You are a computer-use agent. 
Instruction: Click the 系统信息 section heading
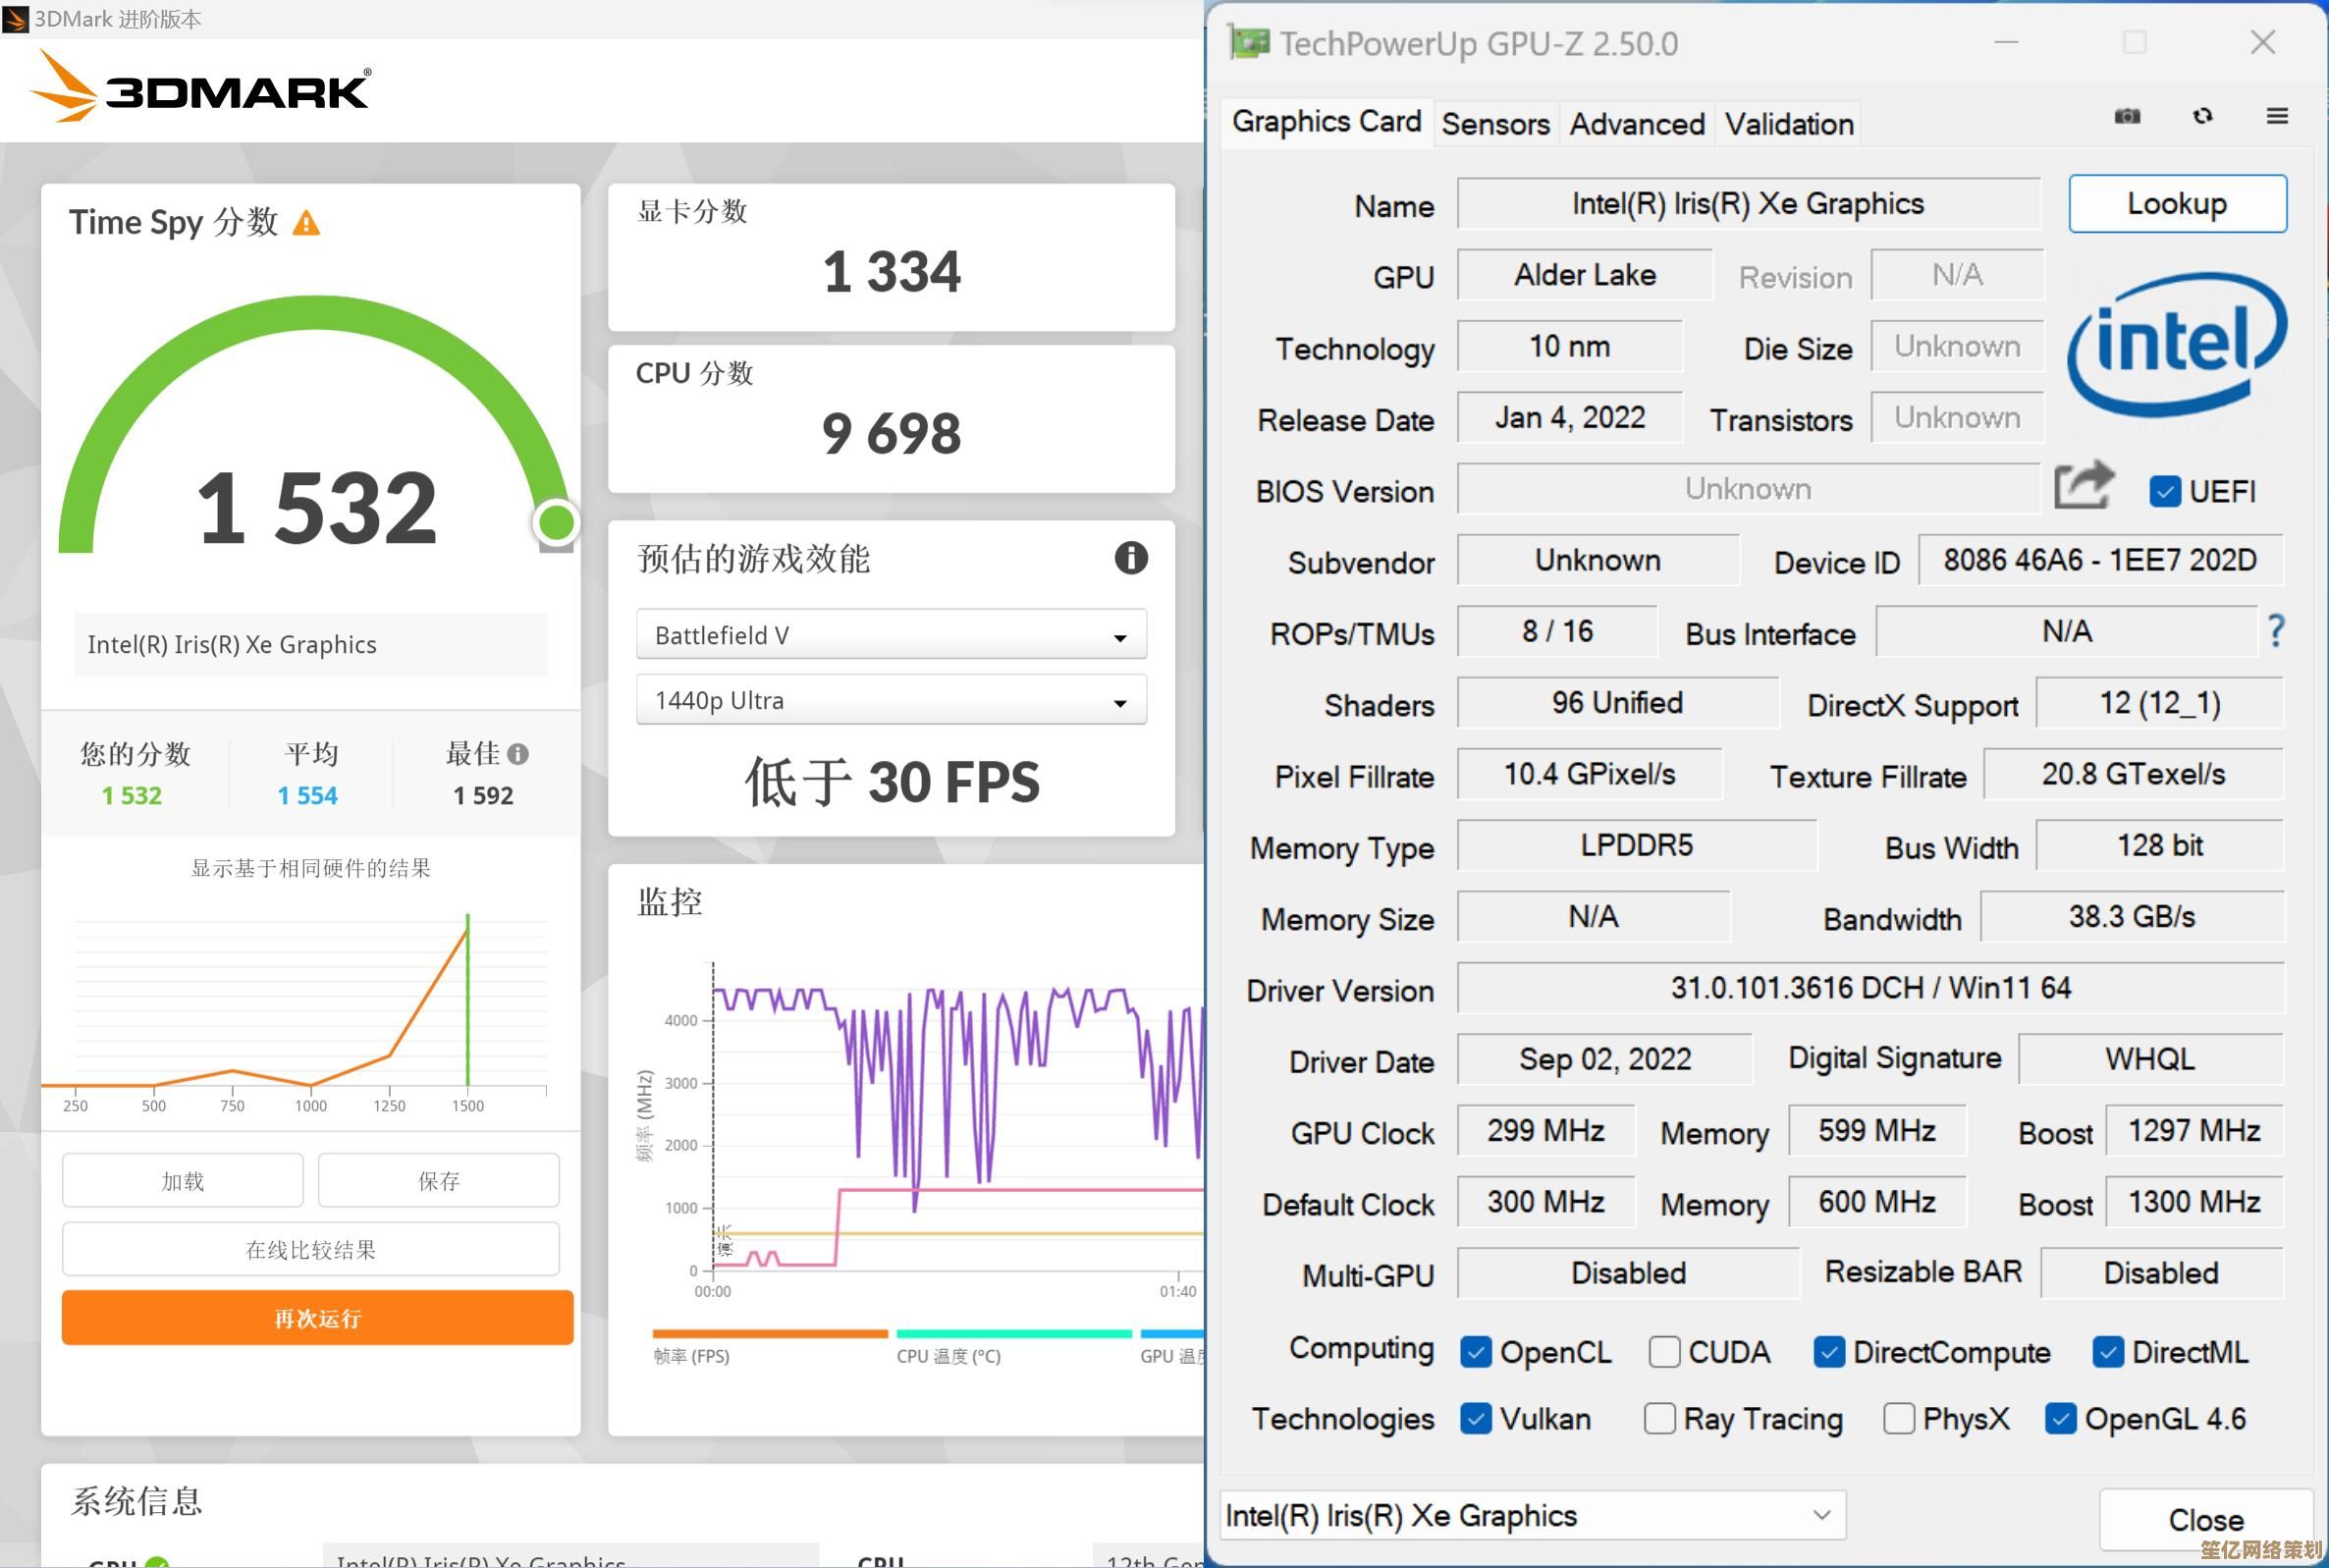click(137, 1501)
